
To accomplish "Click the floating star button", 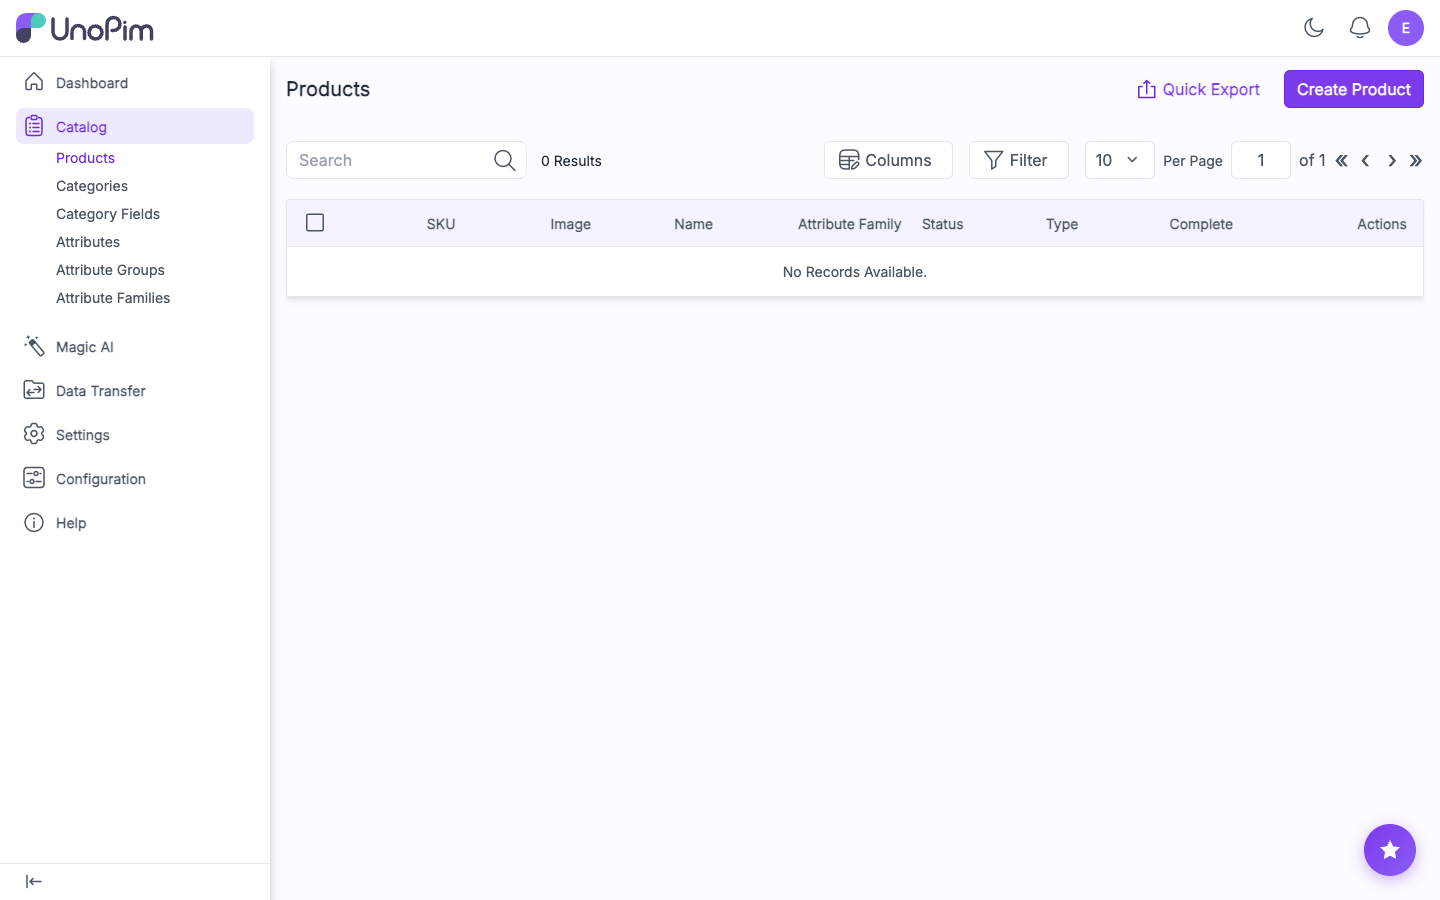I will (x=1390, y=850).
